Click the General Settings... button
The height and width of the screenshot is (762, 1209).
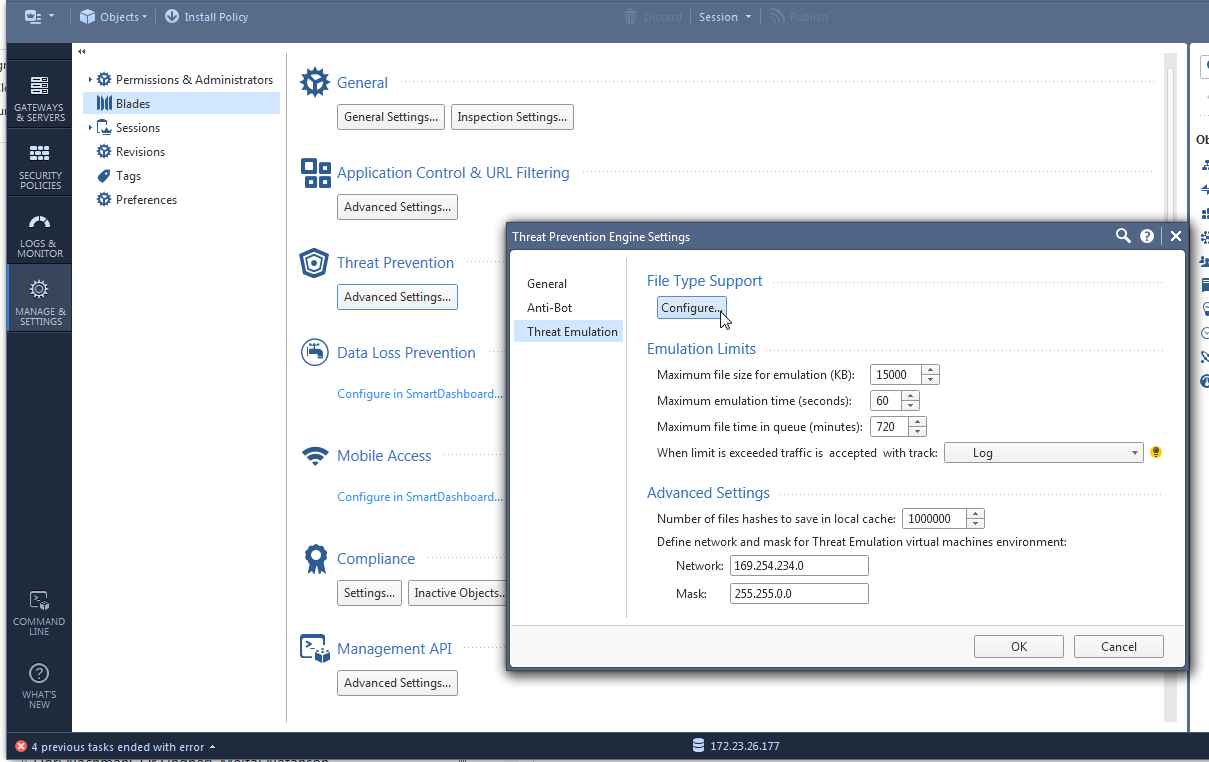tap(391, 117)
